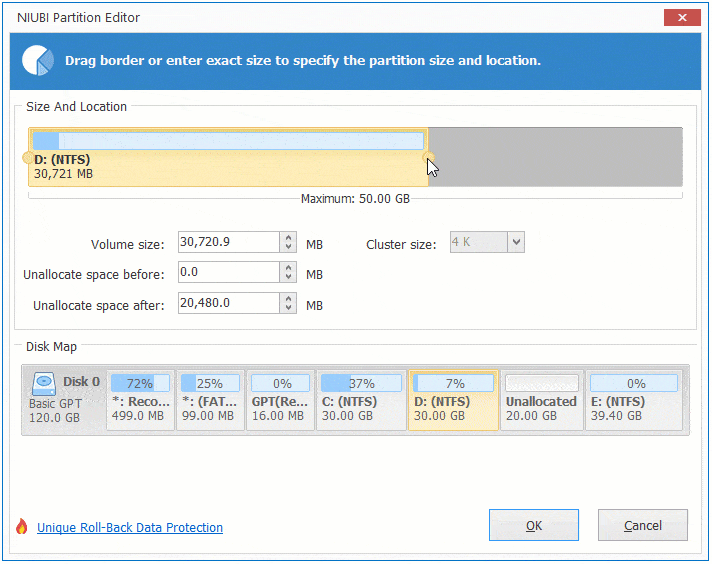
Task: Select the FAT 99.00 MB partition
Action: pyautogui.click(x=210, y=400)
